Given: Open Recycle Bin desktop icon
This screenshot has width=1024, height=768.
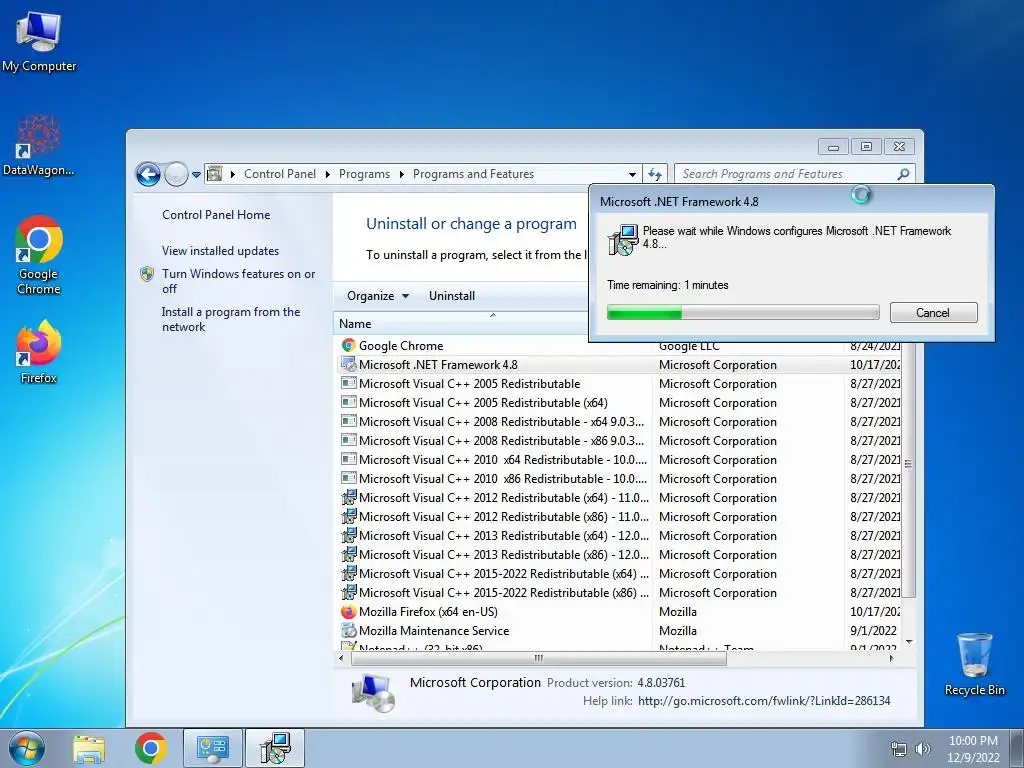Looking at the screenshot, I should click(974, 664).
